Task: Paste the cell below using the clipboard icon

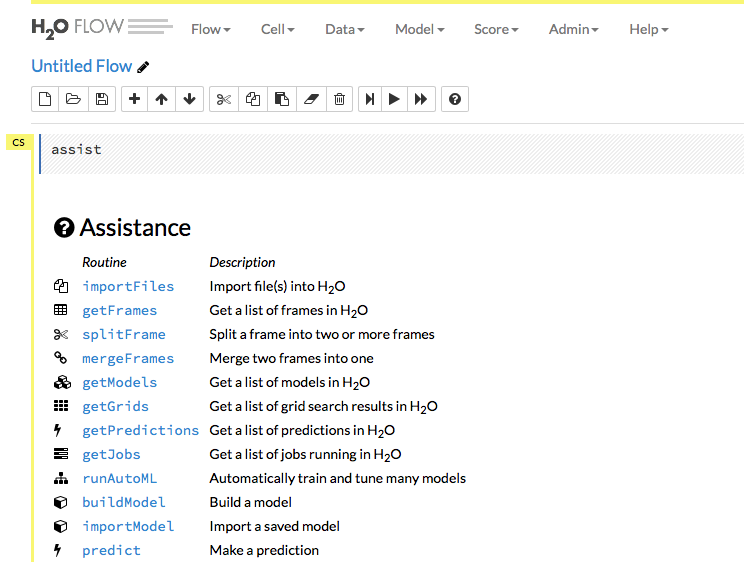Action: click(x=282, y=99)
